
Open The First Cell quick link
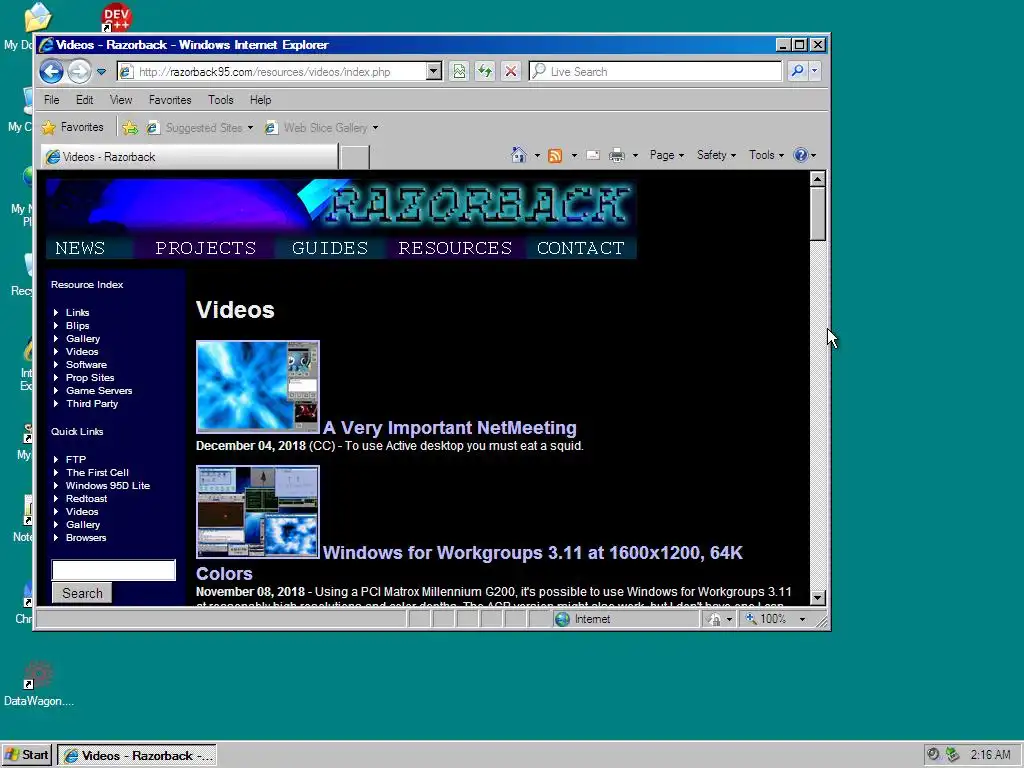tap(97, 473)
